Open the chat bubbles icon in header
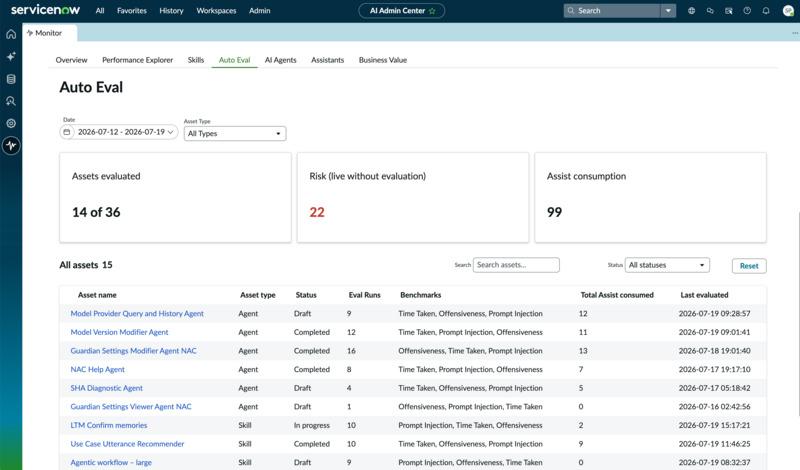This screenshot has height=470, width=800. click(x=710, y=11)
